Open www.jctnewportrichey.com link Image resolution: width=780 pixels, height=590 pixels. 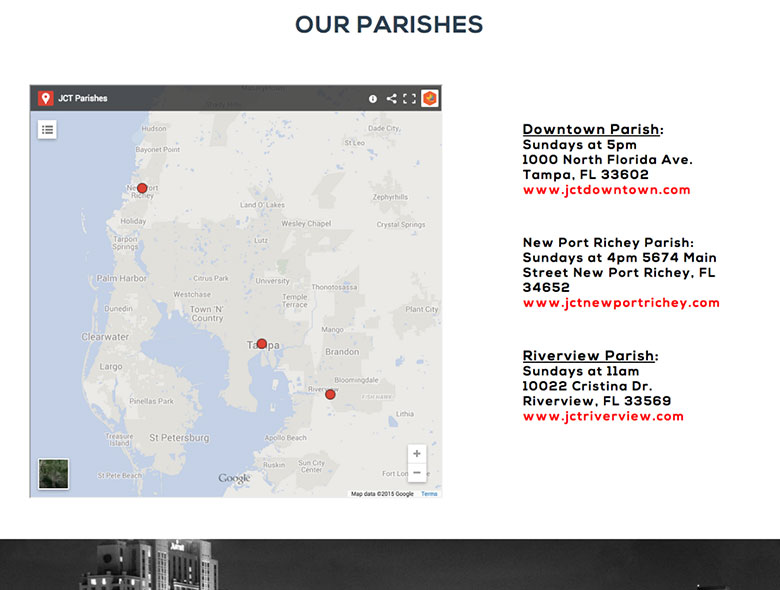[x=621, y=303]
